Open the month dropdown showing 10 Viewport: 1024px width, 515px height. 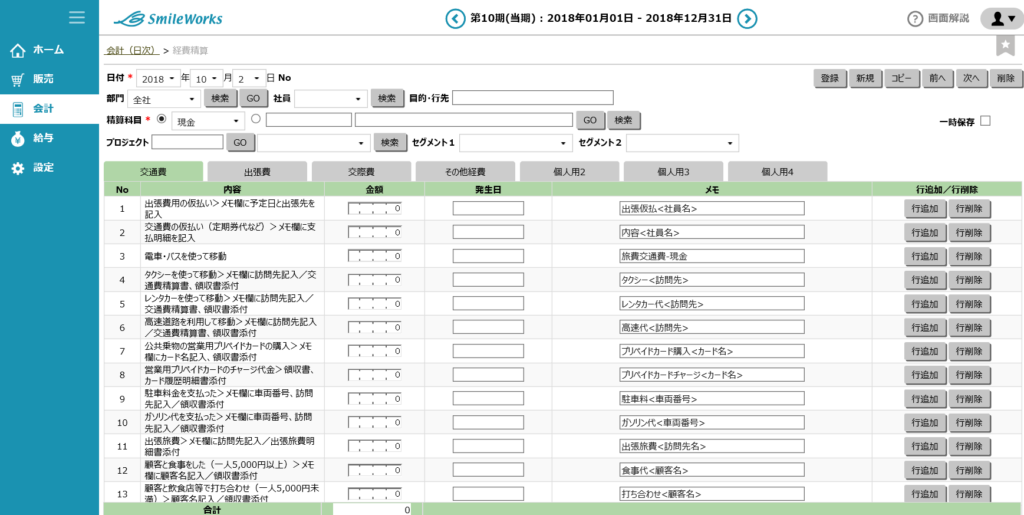207,78
